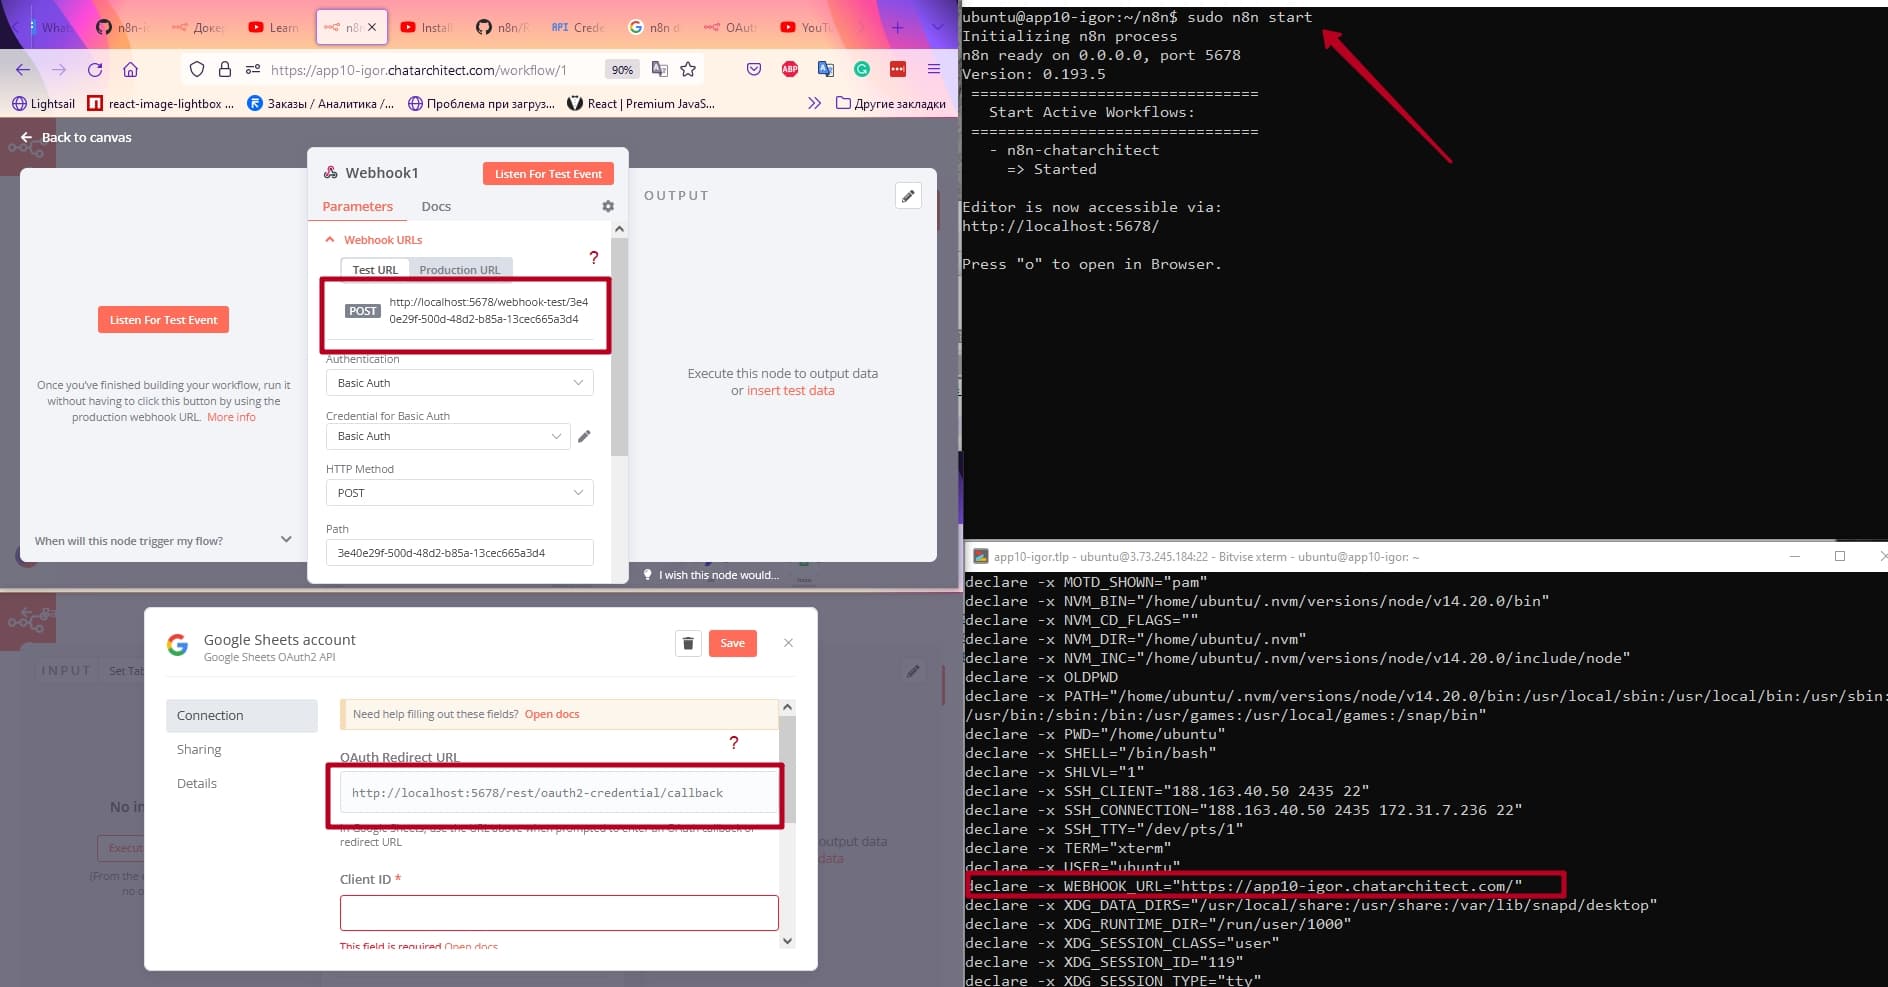Screen dimensions: 1888x987
Task: Save the Google Sheets credential
Action: [732, 643]
